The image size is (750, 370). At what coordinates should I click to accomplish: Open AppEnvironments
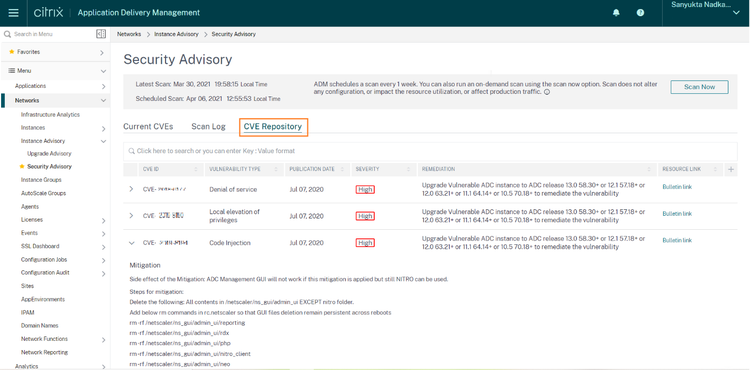[x=43, y=299]
